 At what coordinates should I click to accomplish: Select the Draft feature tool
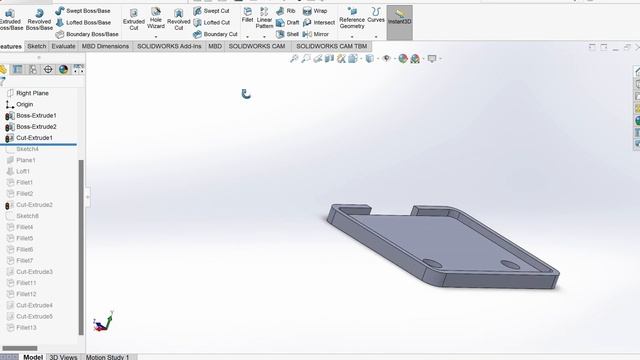pyautogui.click(x=288, y=22)
